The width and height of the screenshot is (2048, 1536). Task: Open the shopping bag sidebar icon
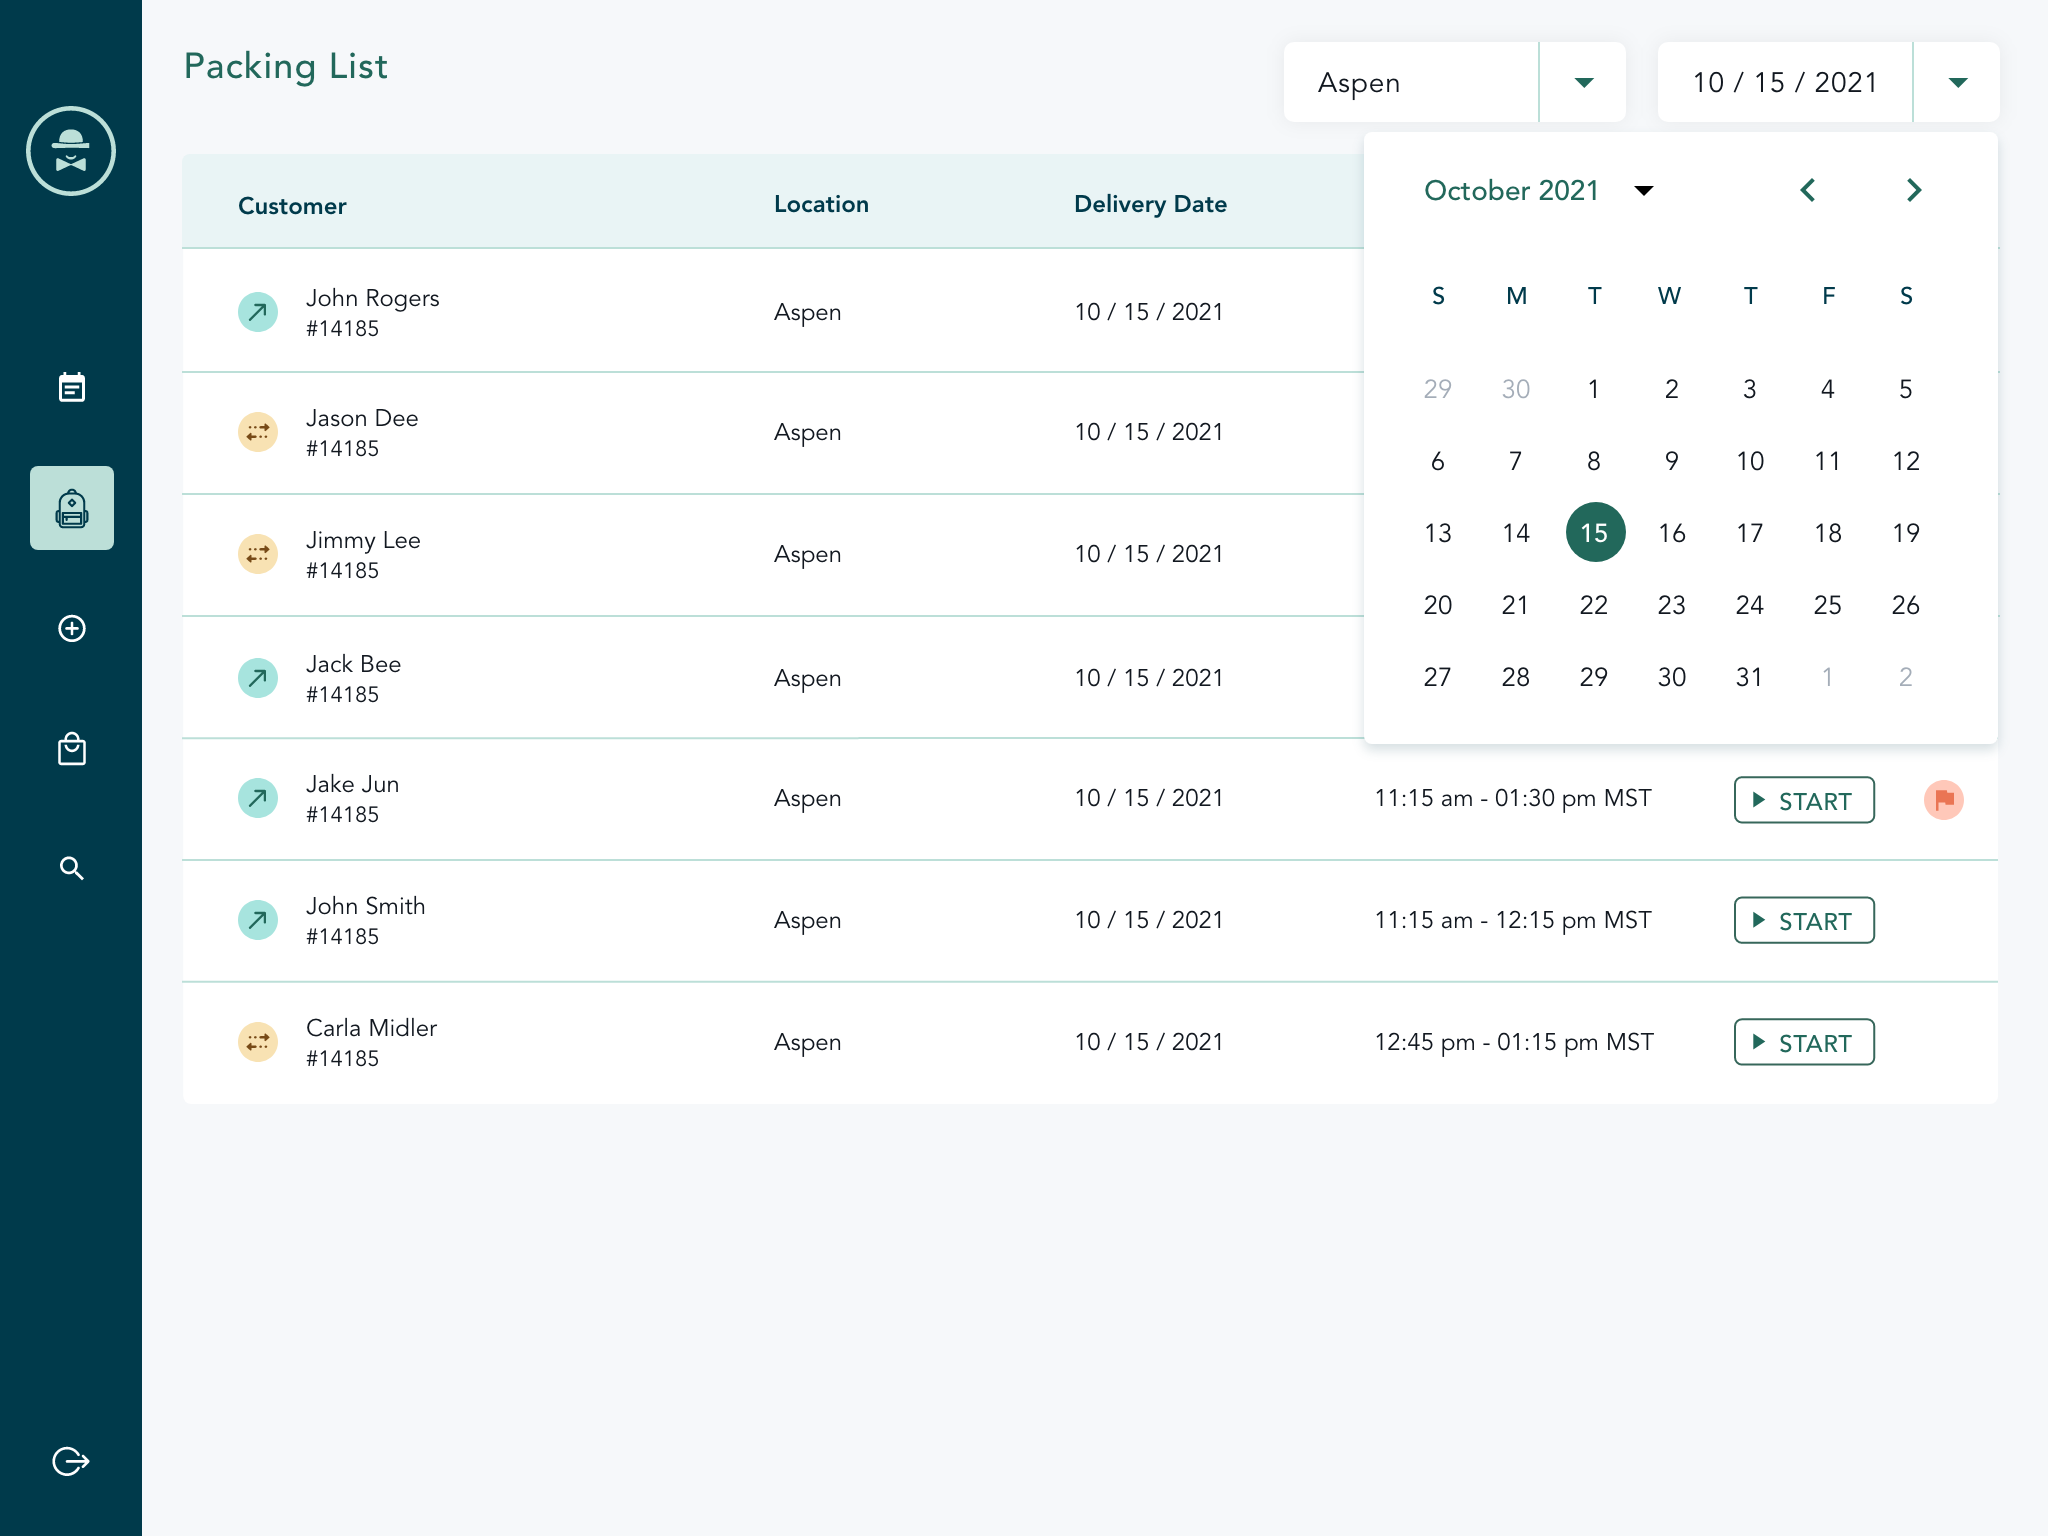pyautogui.click(x=71, y=749)
